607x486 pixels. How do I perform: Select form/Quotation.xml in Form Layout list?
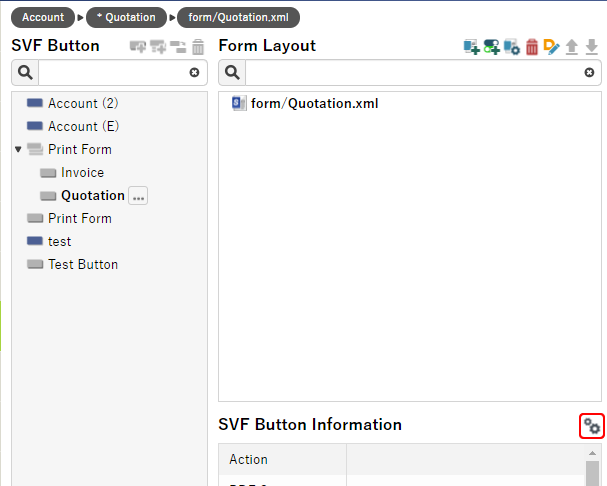[314, 103]
